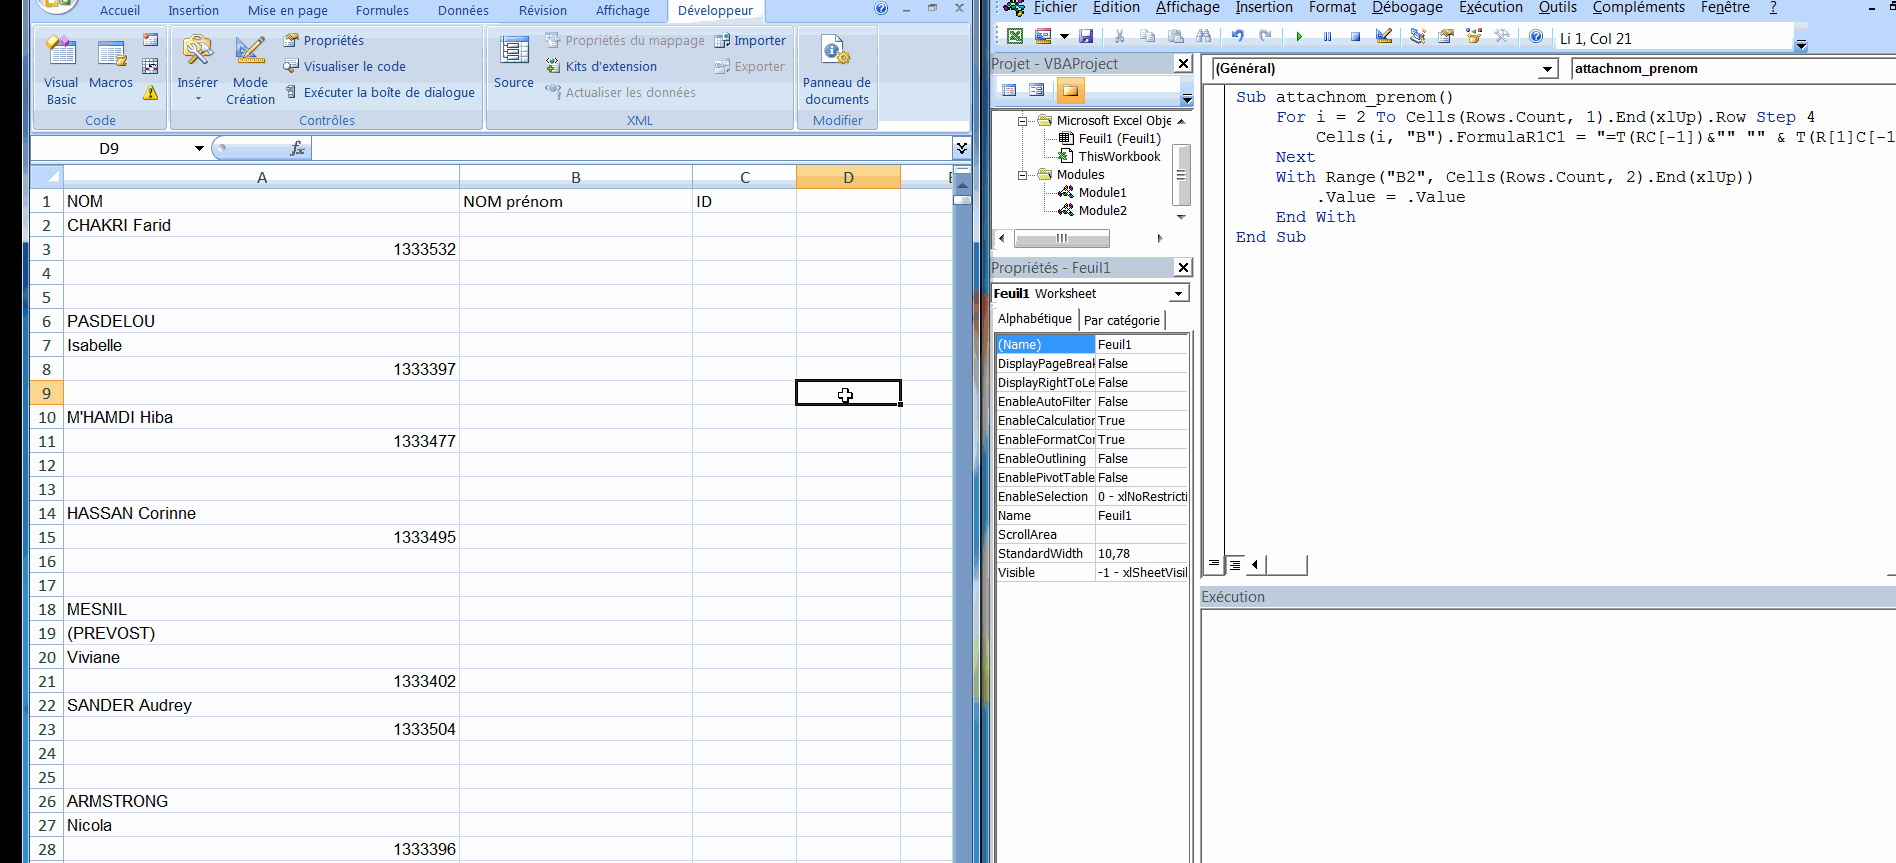Screen dimensions: 1896x863
Task: Select cell containing CHAKRI Farid
Action: point(261,225)
